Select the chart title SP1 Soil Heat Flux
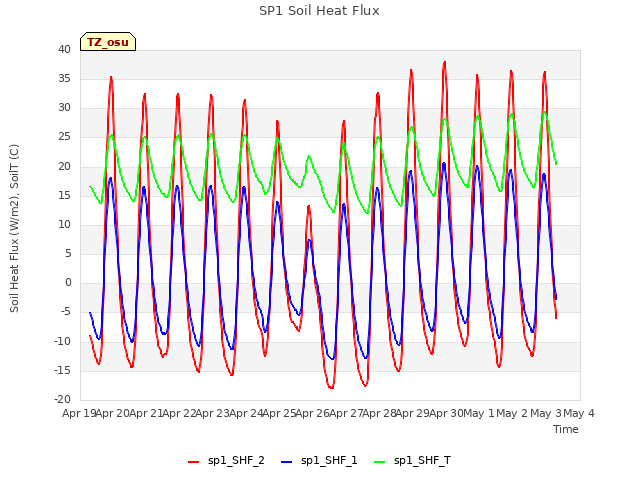Image resolution: width=640 pixels, height=480 pixels. click(x=319, y=11)
